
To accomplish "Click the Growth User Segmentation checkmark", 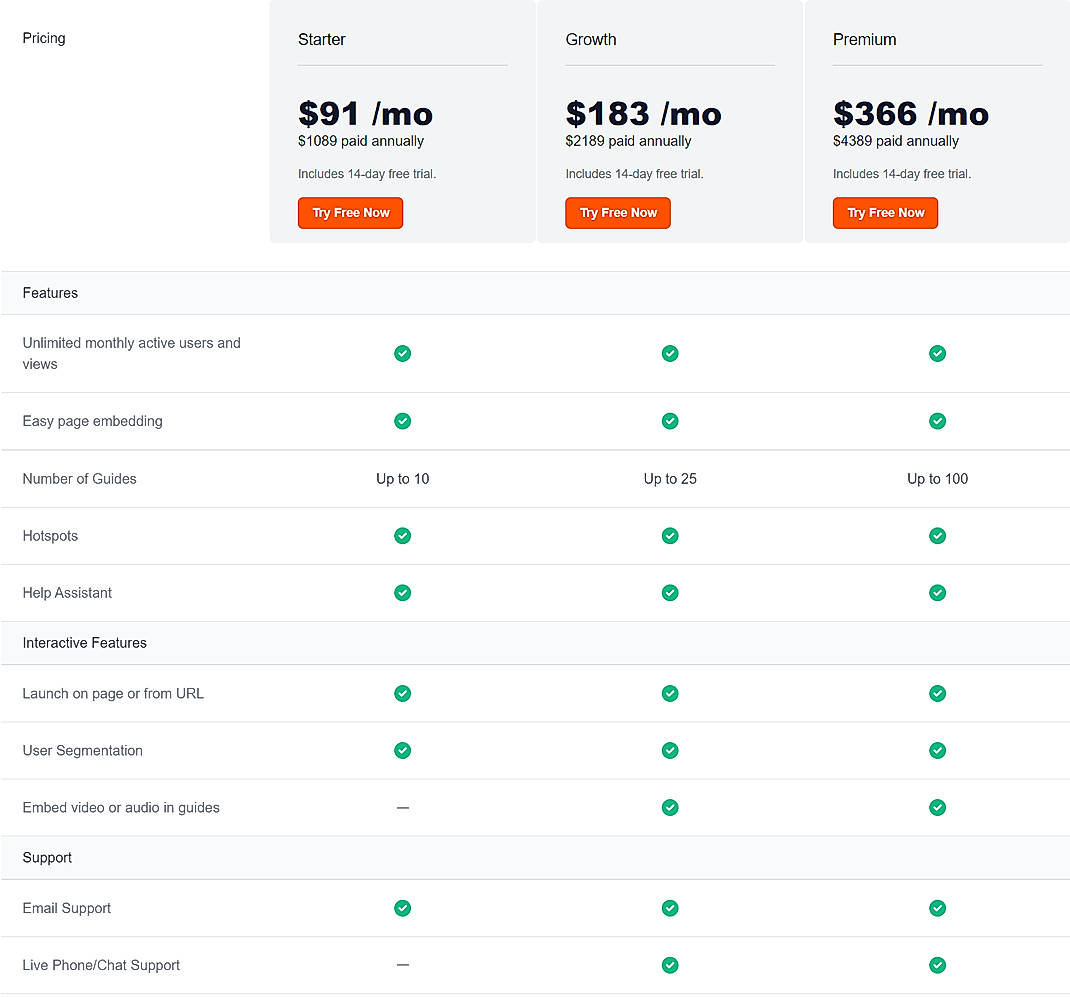I will [x=670, y=750].
